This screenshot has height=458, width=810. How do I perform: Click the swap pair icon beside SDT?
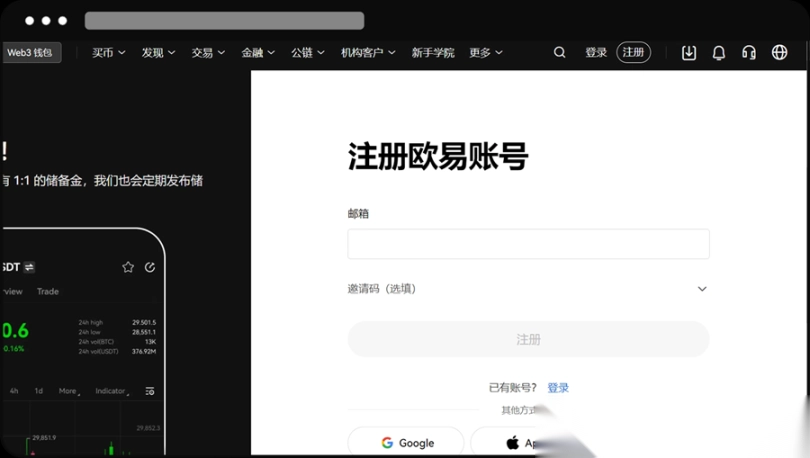point(30,267)
